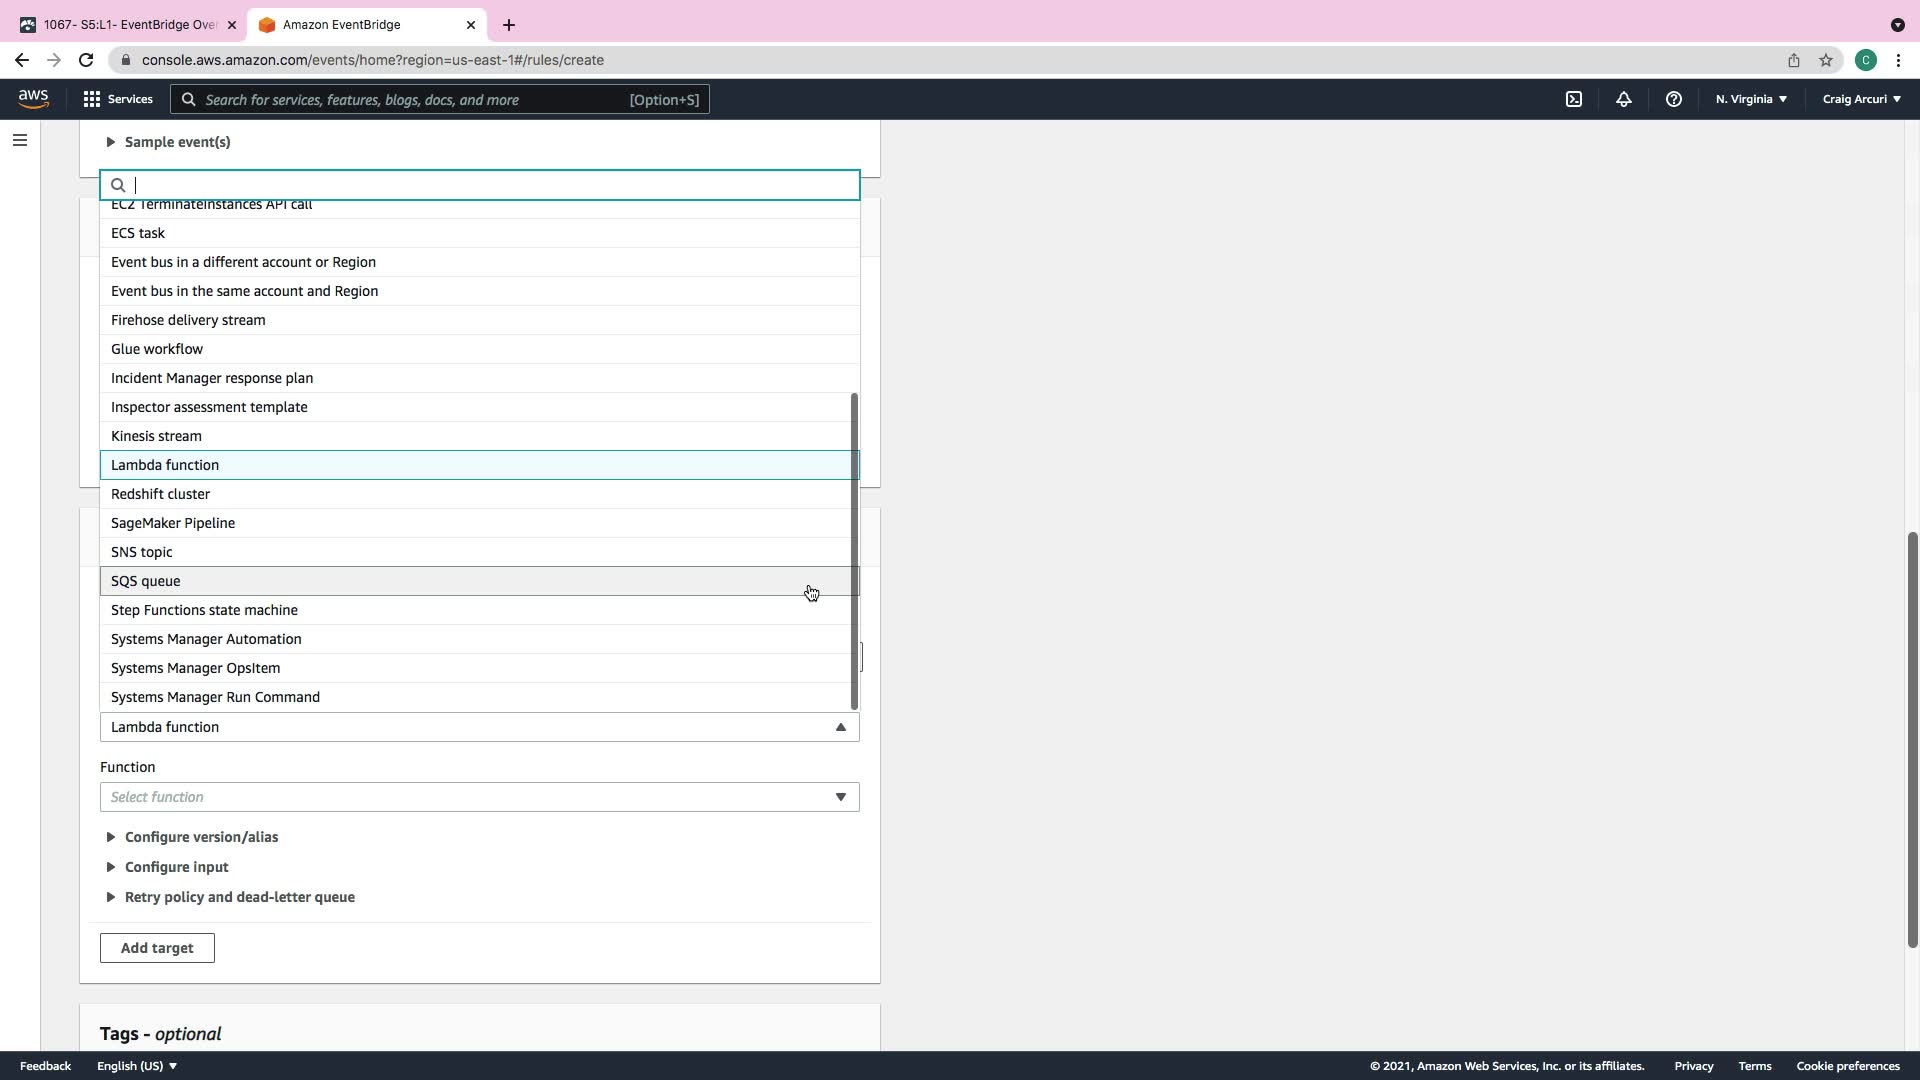Click the target filter search field
1920x1080 pixels.
coord(490,185)
